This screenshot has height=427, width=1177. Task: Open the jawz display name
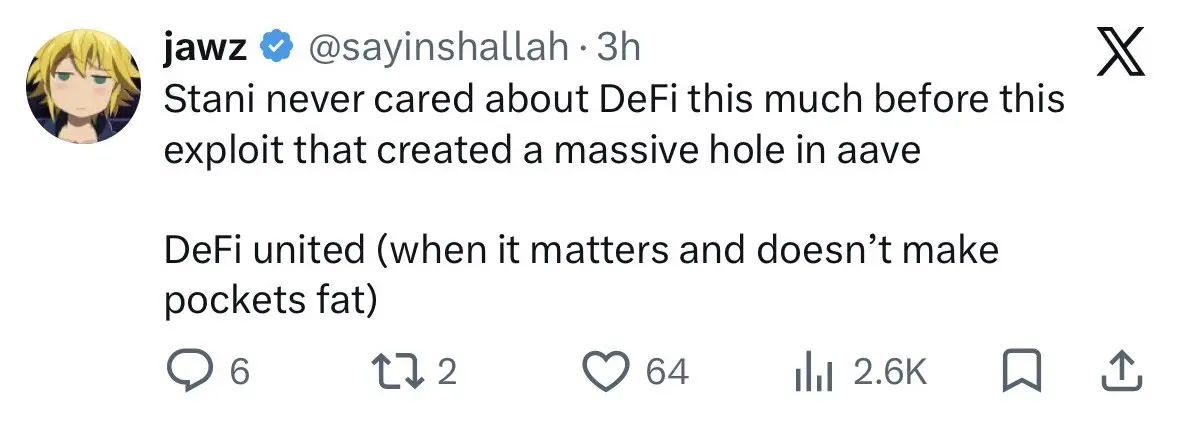(206, 46)
